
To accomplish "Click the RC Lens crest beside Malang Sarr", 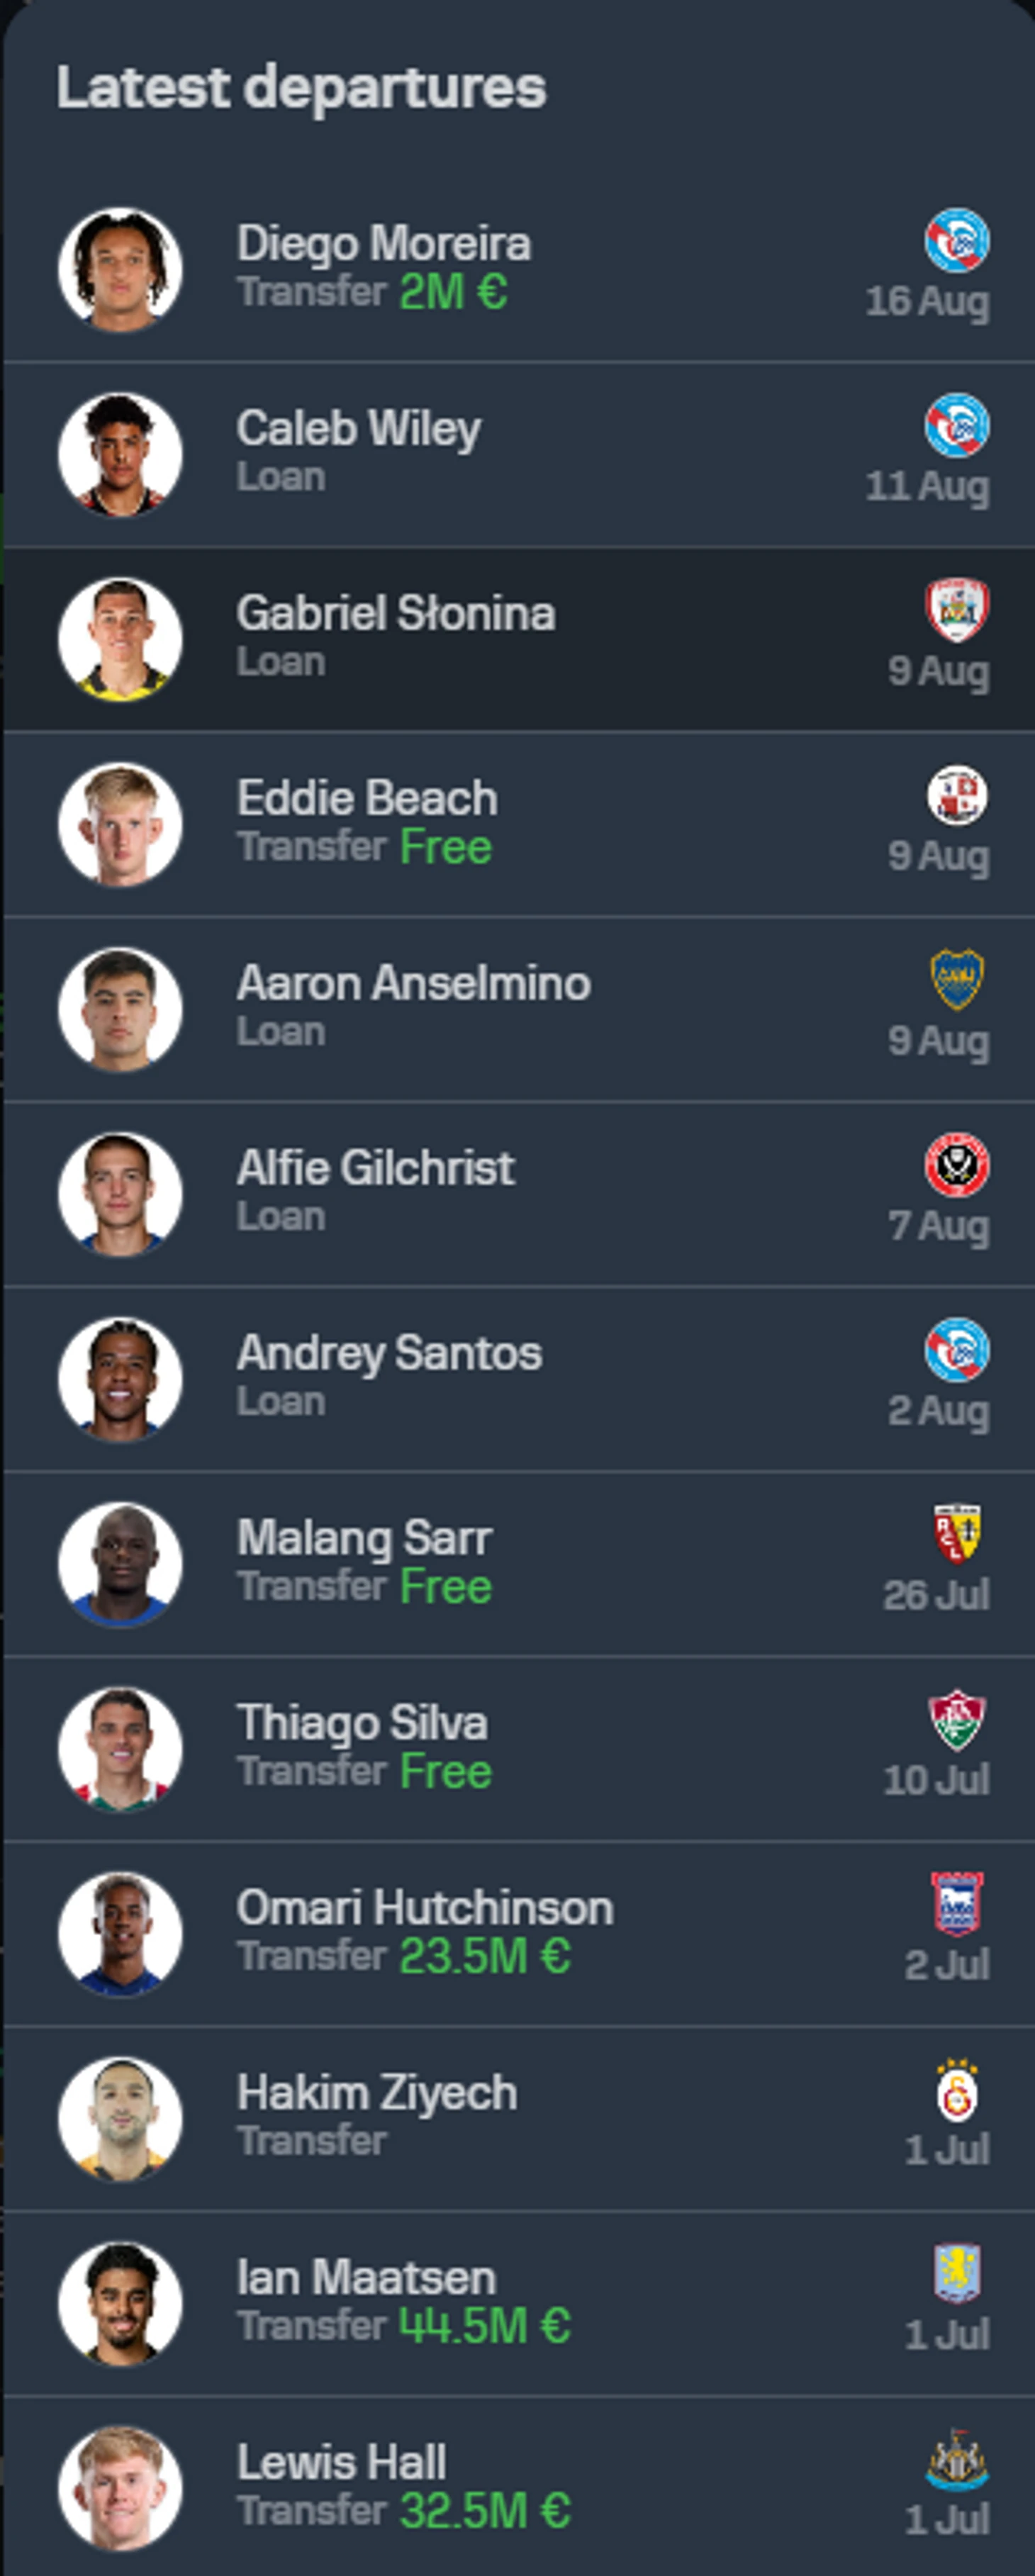I will [956, 1534].
